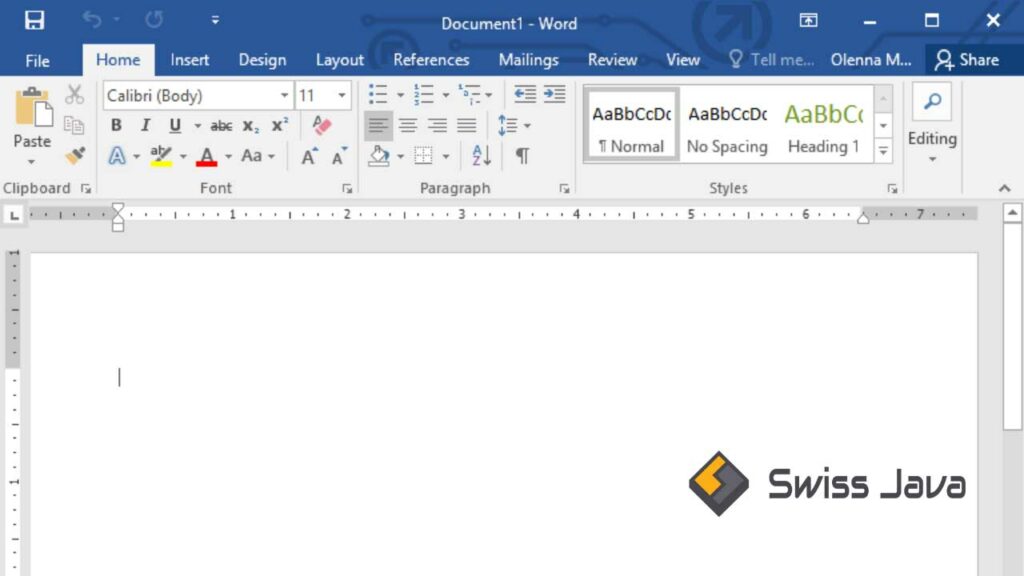Viewport: 1024px width, 576px height.
Task: Open the font size dropdown
Action: 340,95
